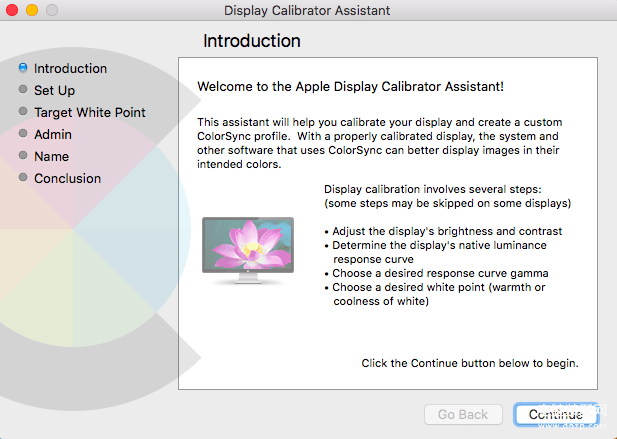Select the Admin step
617x439 pixels.
coord(53,135)
